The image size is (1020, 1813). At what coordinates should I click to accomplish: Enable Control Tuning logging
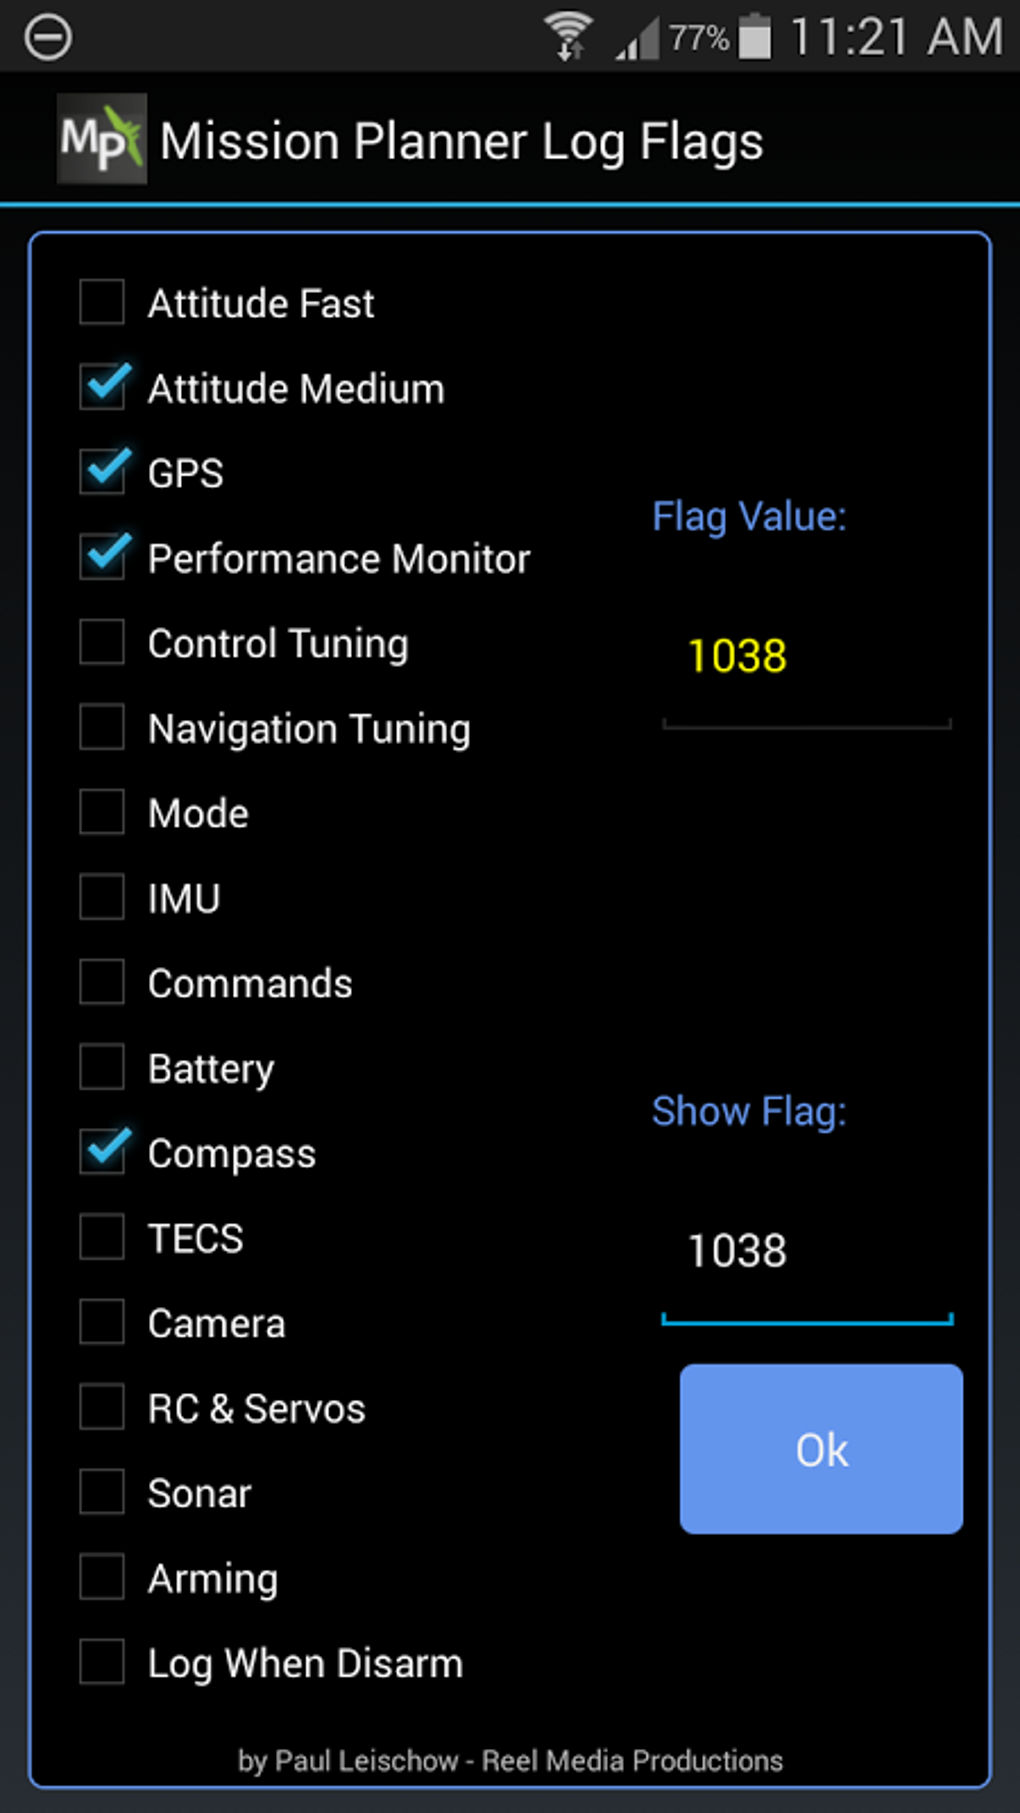click(103, 643)
